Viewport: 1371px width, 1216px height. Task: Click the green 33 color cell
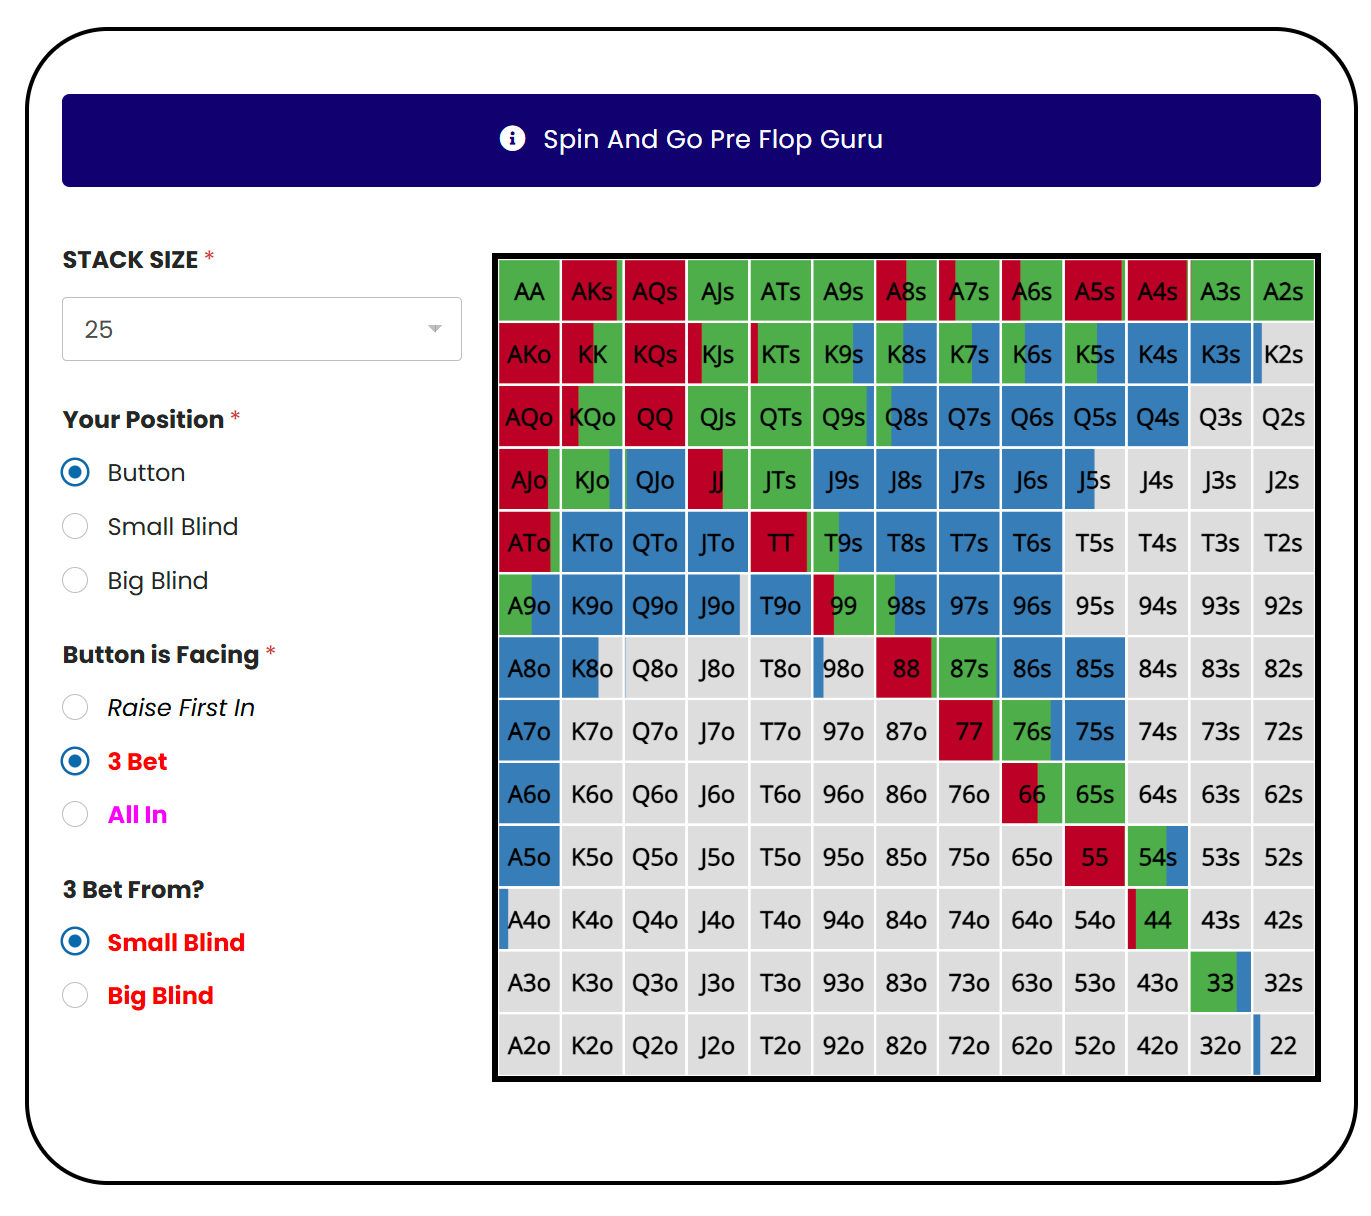tap(1216, 982)
